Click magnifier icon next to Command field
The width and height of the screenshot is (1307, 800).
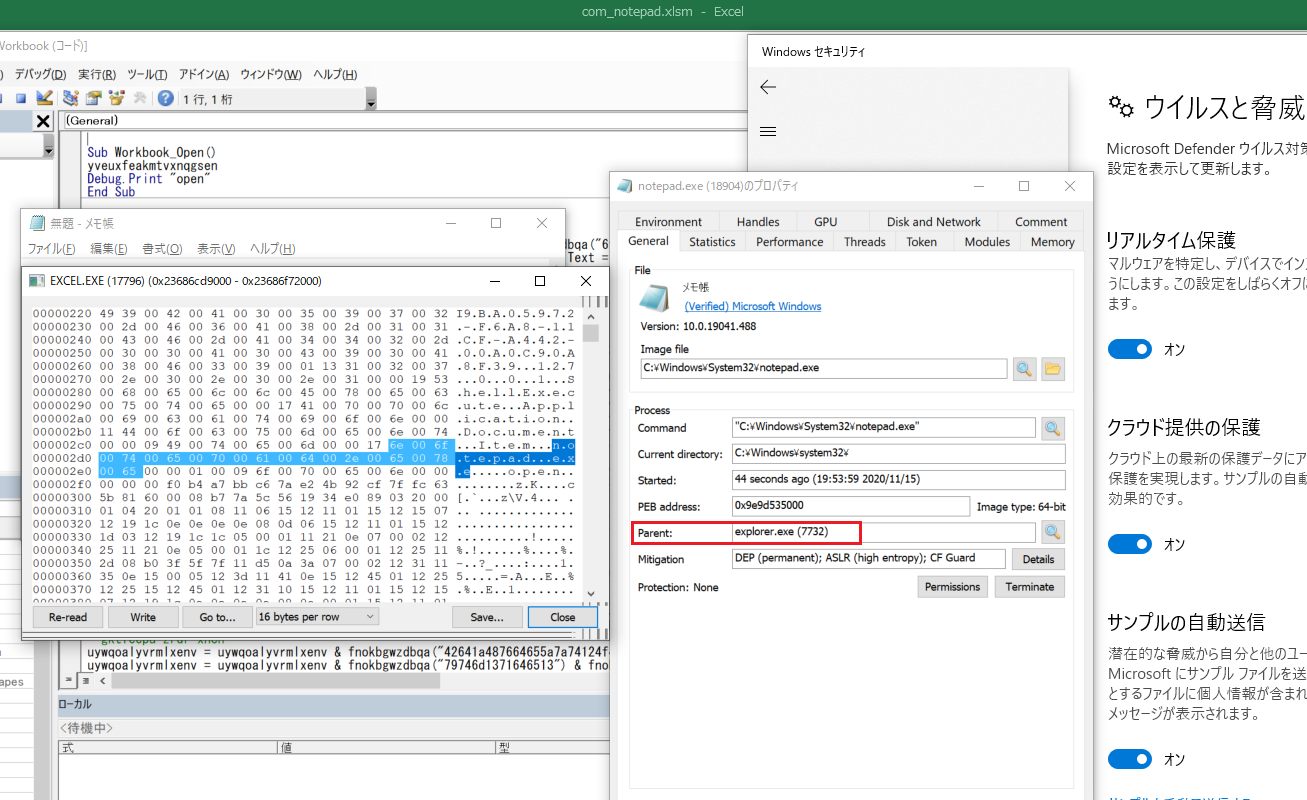point(1052,428)
